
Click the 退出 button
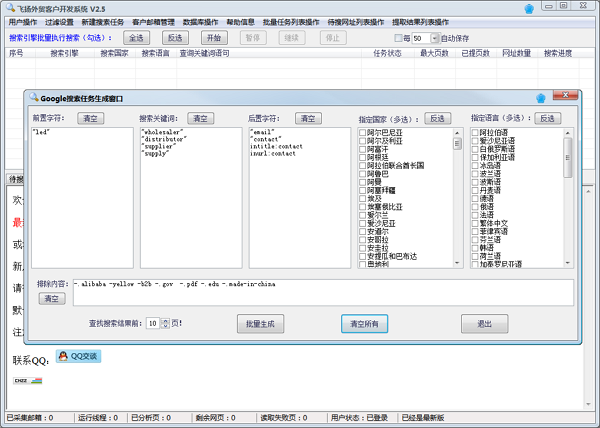tap(484, 324)
